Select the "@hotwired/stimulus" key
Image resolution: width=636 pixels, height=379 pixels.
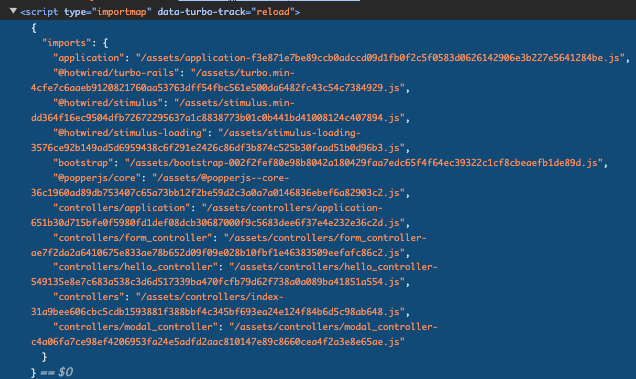[x=108, y=103]
